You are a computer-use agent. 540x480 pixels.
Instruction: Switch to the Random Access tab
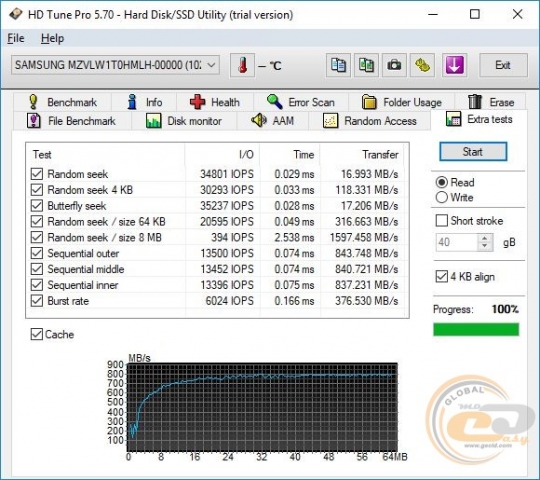point(370,121)
